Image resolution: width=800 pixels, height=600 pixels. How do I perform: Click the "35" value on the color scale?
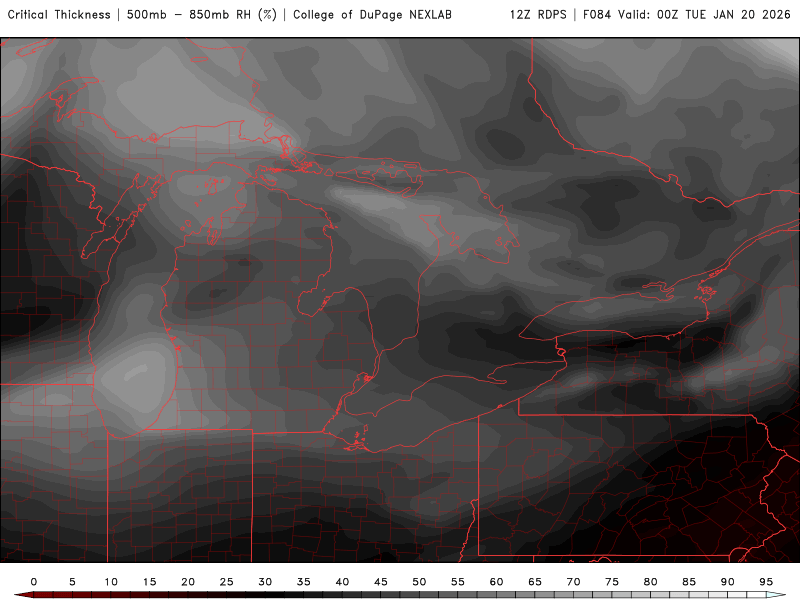tap(304, 582)
